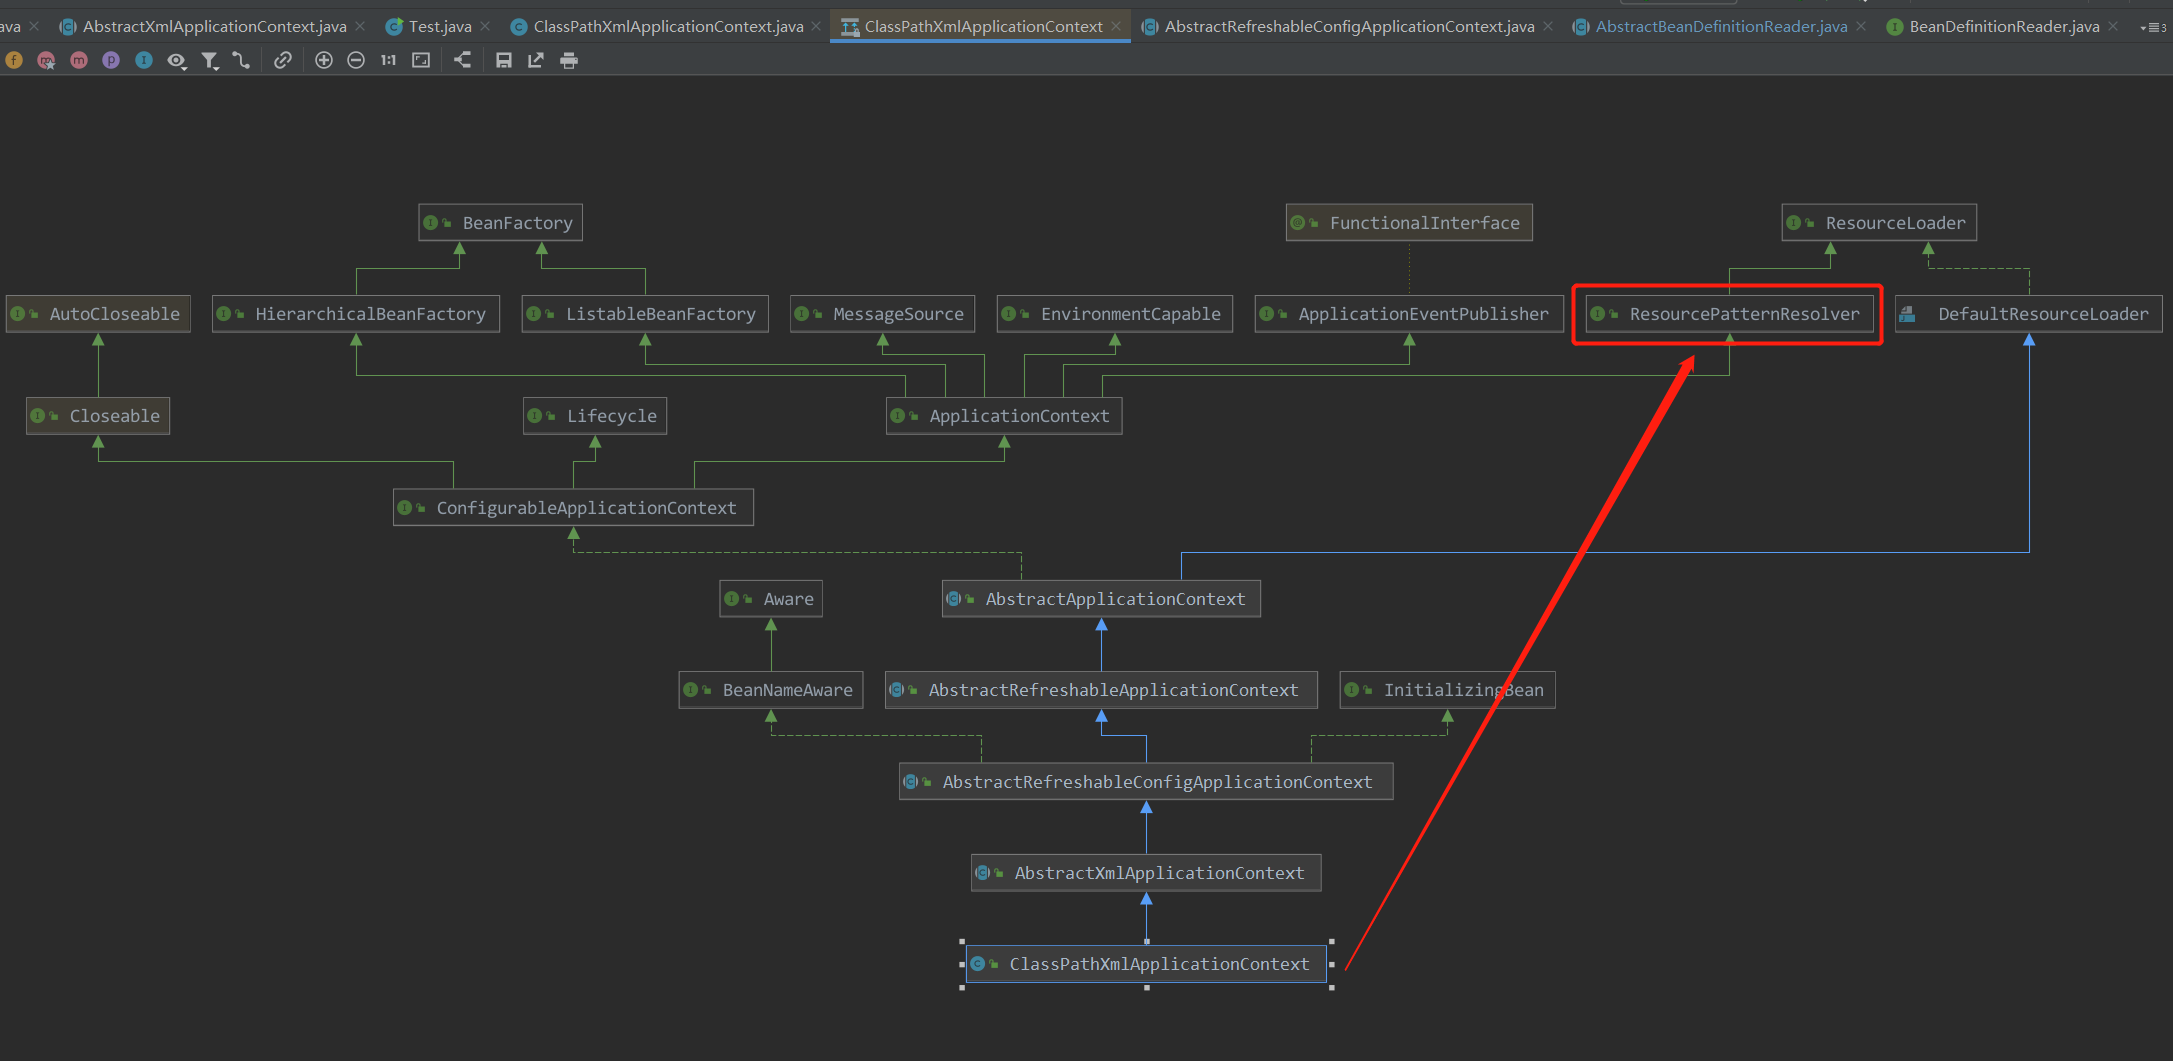Screen dimensions: 2173x1061
Task: Select the HierarchicalBeanFactory node
Action: (355, 314)
